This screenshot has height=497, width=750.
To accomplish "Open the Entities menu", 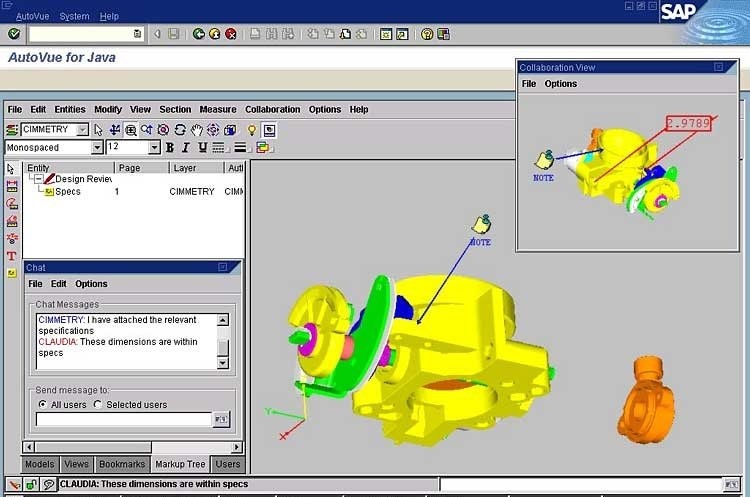I will (x=70, y=110).
